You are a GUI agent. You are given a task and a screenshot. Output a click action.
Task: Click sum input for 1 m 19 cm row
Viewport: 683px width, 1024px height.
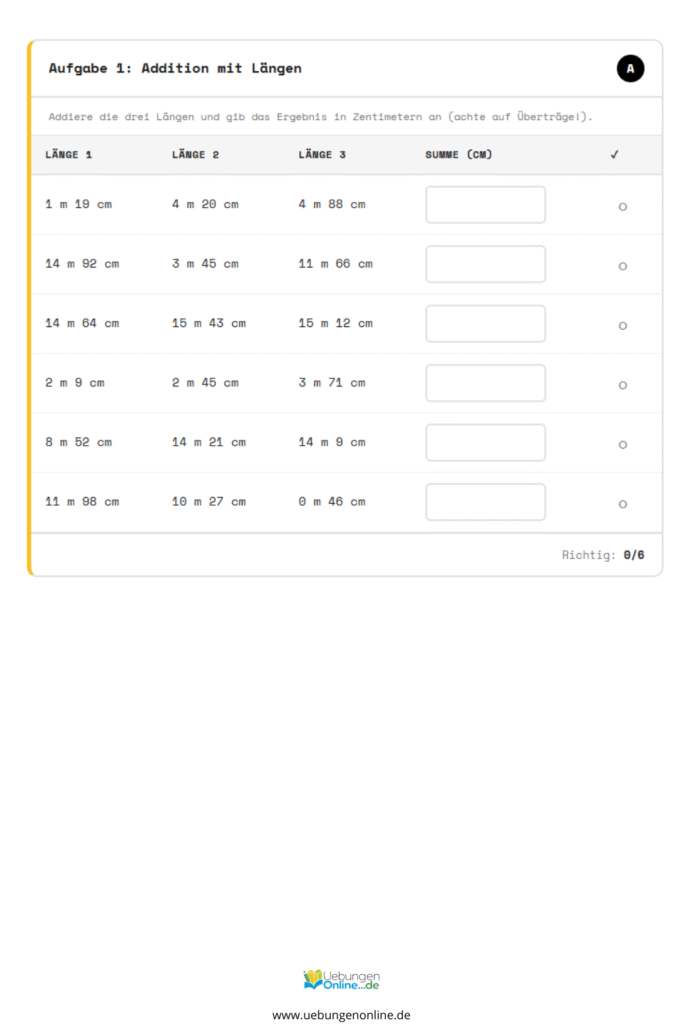[485, 205]
